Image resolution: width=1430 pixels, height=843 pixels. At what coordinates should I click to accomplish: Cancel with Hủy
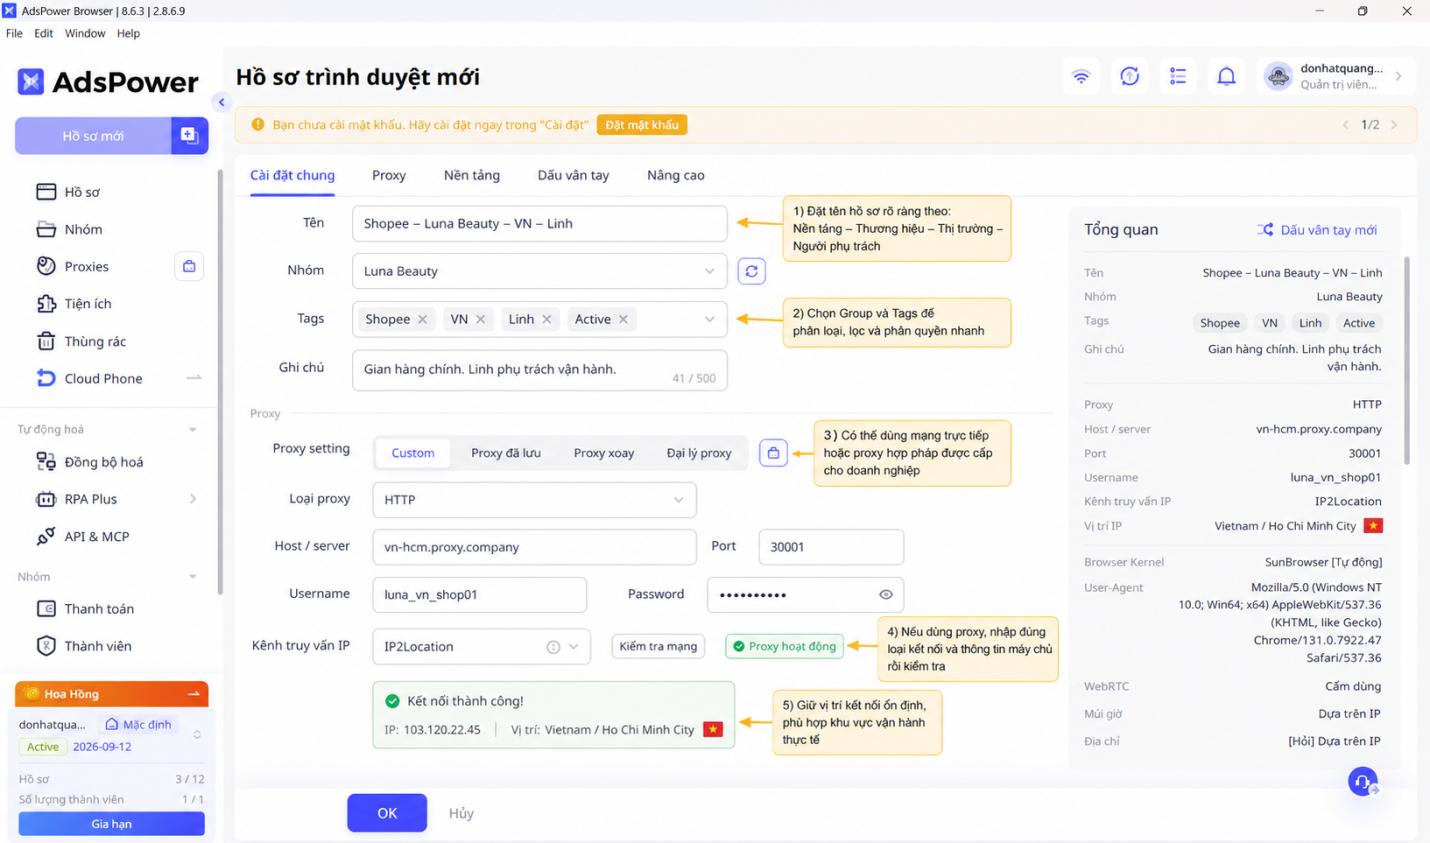pyautogui.click(x=461, y=813)
